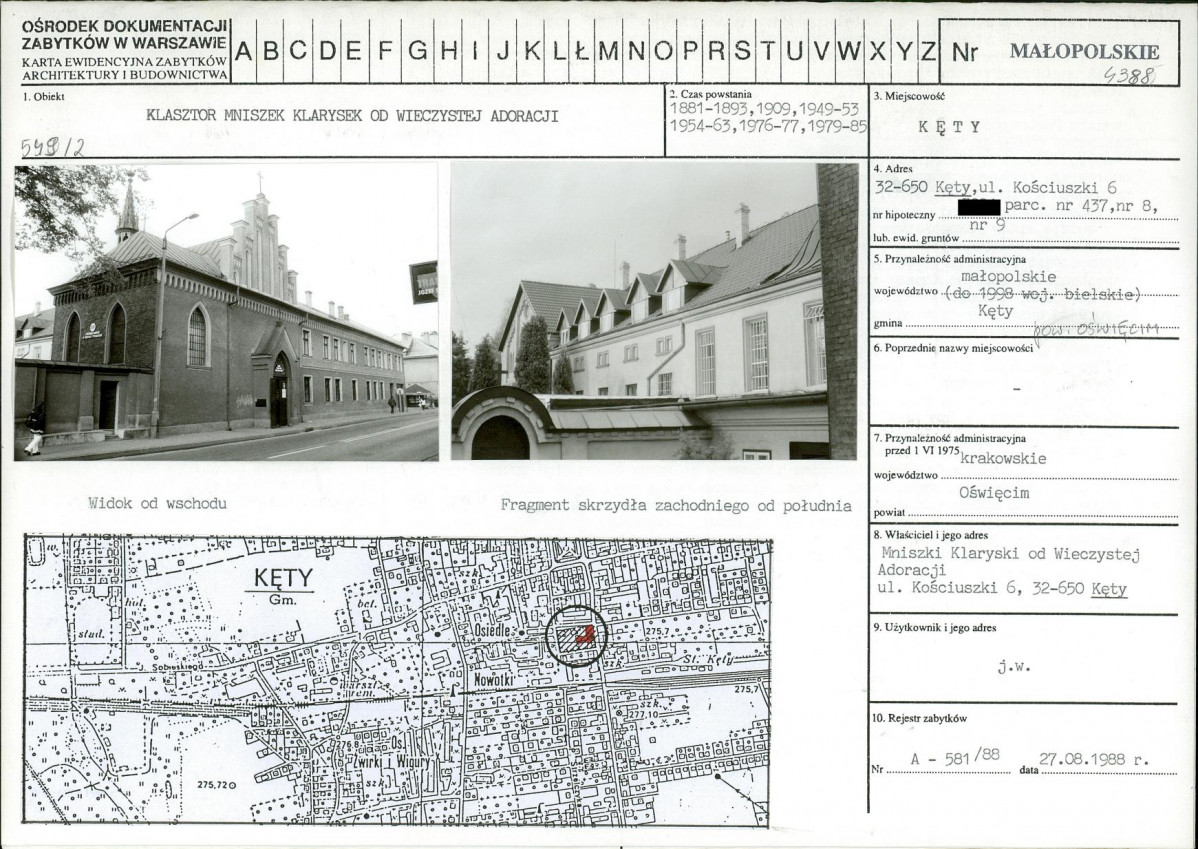Click letter K in the alphabet index
The width and height of the screenshot is (1198, 849).
click(x=531, y=51)
